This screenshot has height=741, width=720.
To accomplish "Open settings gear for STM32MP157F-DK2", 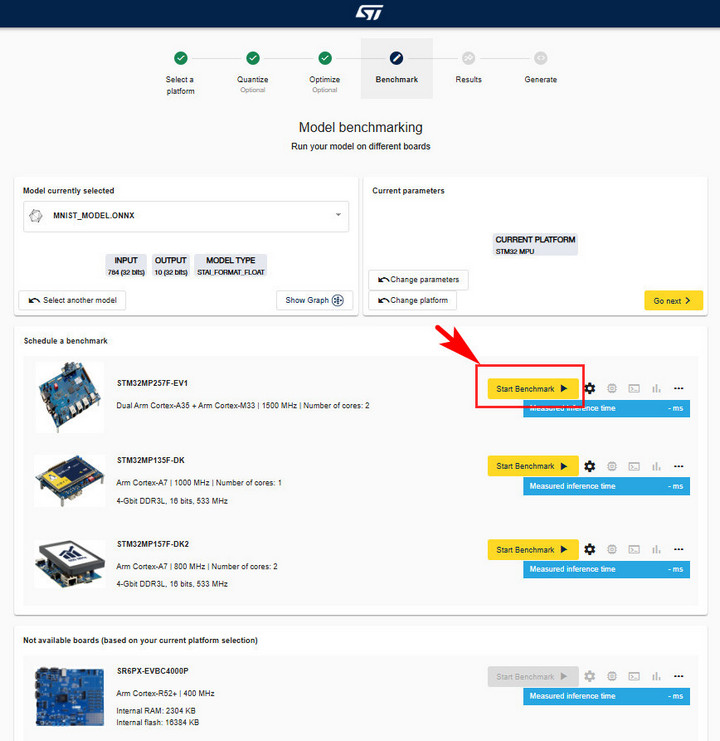I will (x=590, y=549).
